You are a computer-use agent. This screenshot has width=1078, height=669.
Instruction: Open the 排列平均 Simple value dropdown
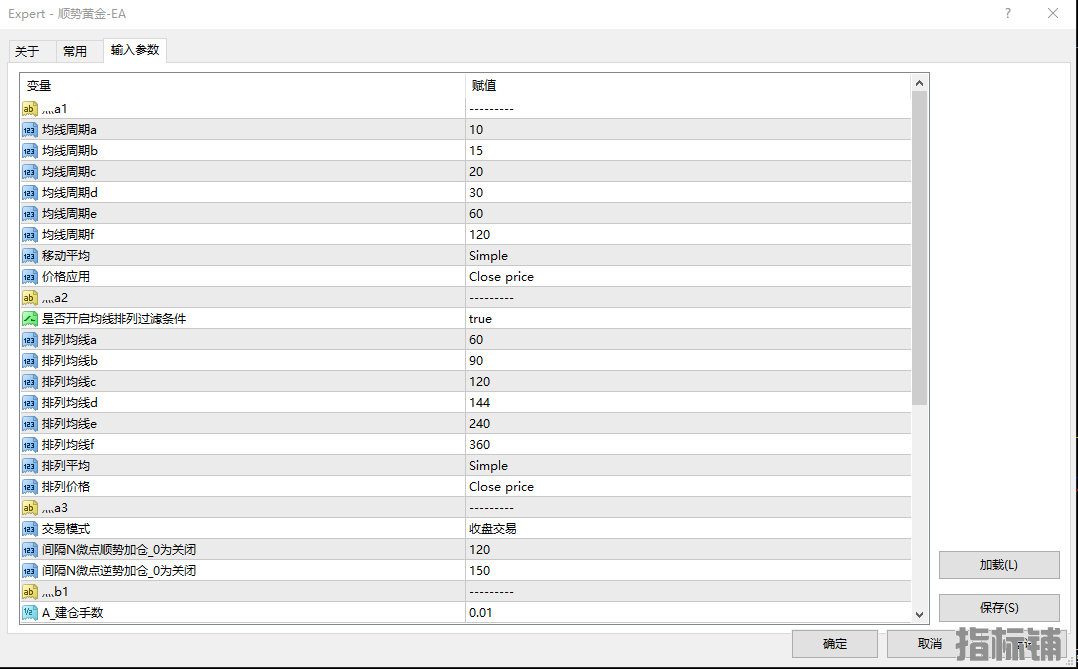pyautogui.click(x=688, y=465)
